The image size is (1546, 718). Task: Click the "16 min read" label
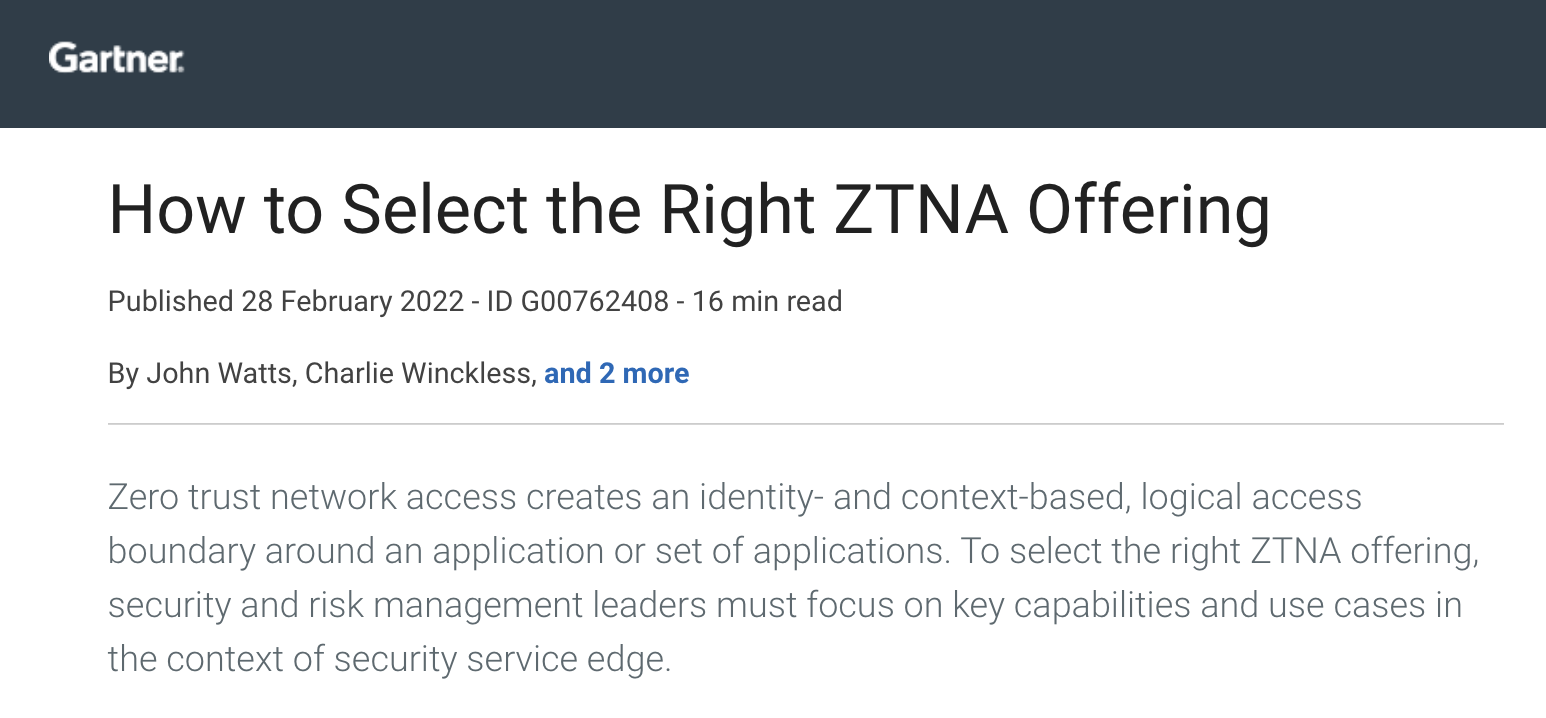click(x=767, y=301)
